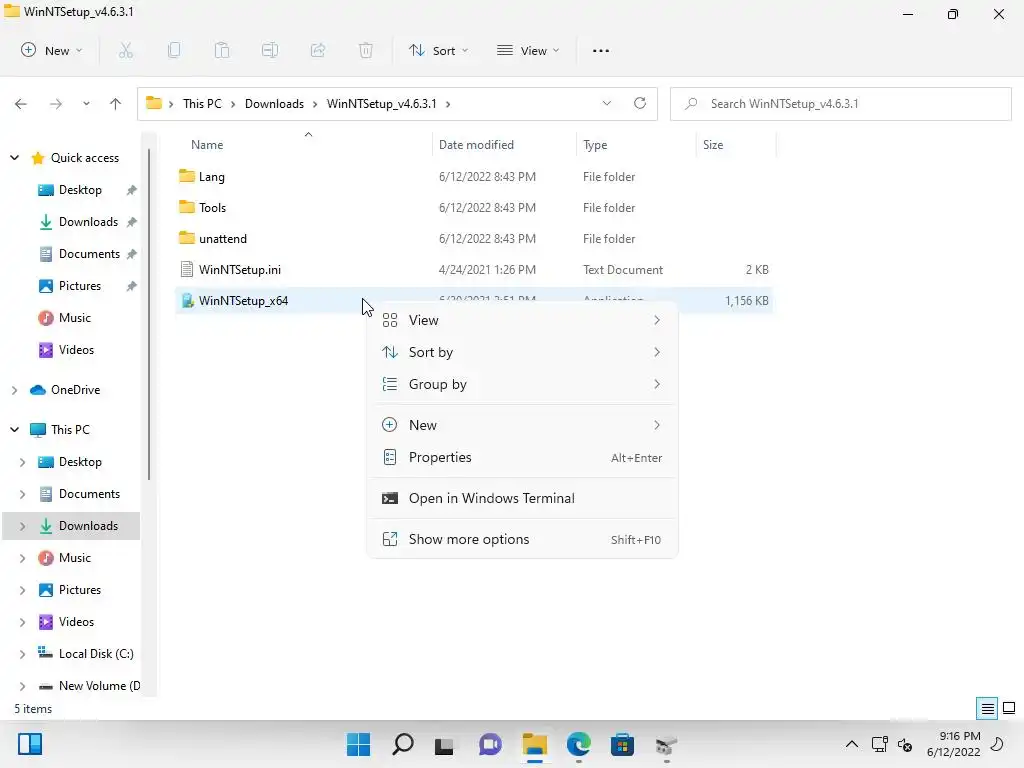Click the WinNTSetup icon on taskbar

pyautogui.click(x=666, y=745)
